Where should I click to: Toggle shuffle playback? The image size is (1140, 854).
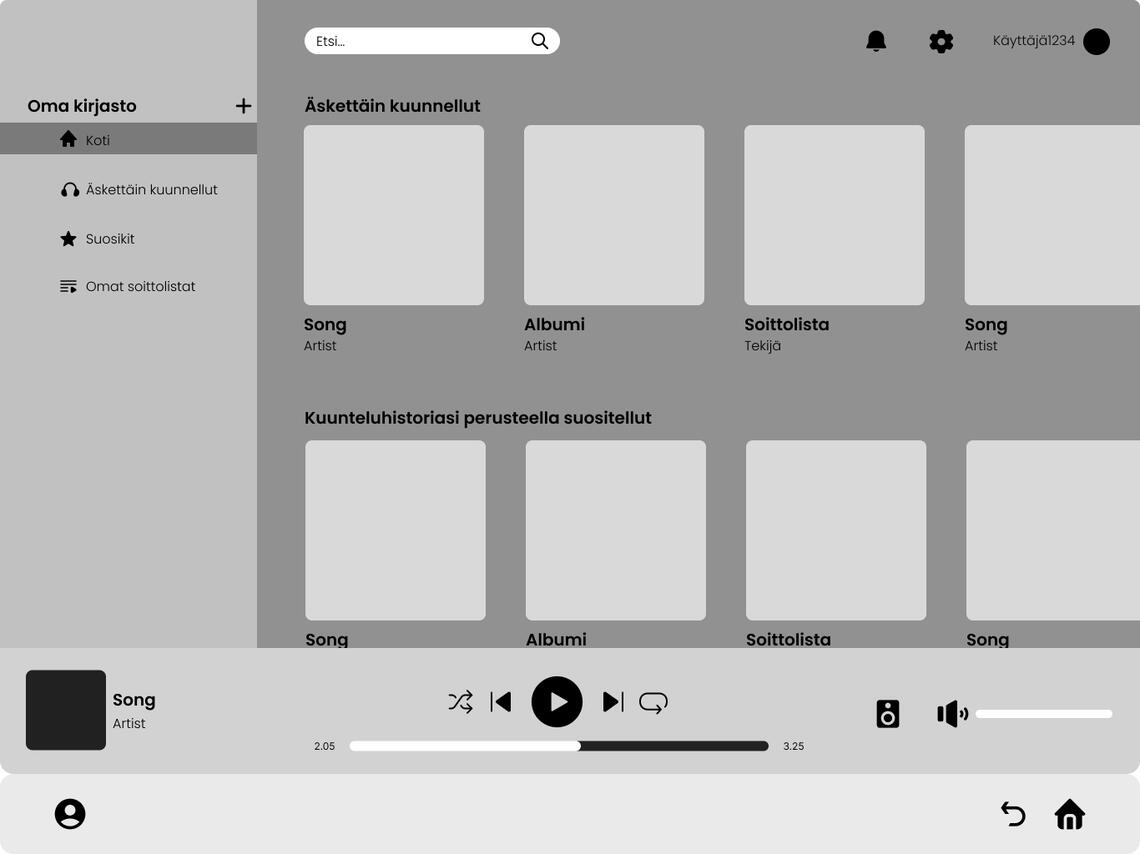pyautogui.click(x=460, y=701)
